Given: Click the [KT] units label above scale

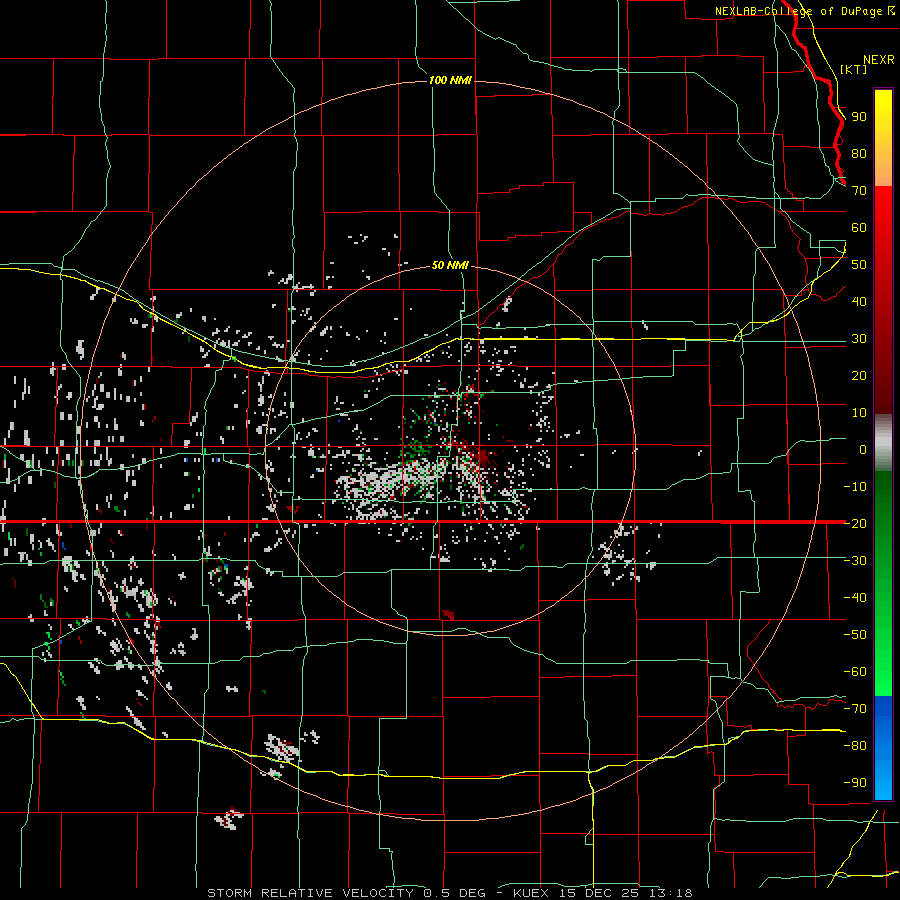Looking at the screenshot, I should pos(854,69).
